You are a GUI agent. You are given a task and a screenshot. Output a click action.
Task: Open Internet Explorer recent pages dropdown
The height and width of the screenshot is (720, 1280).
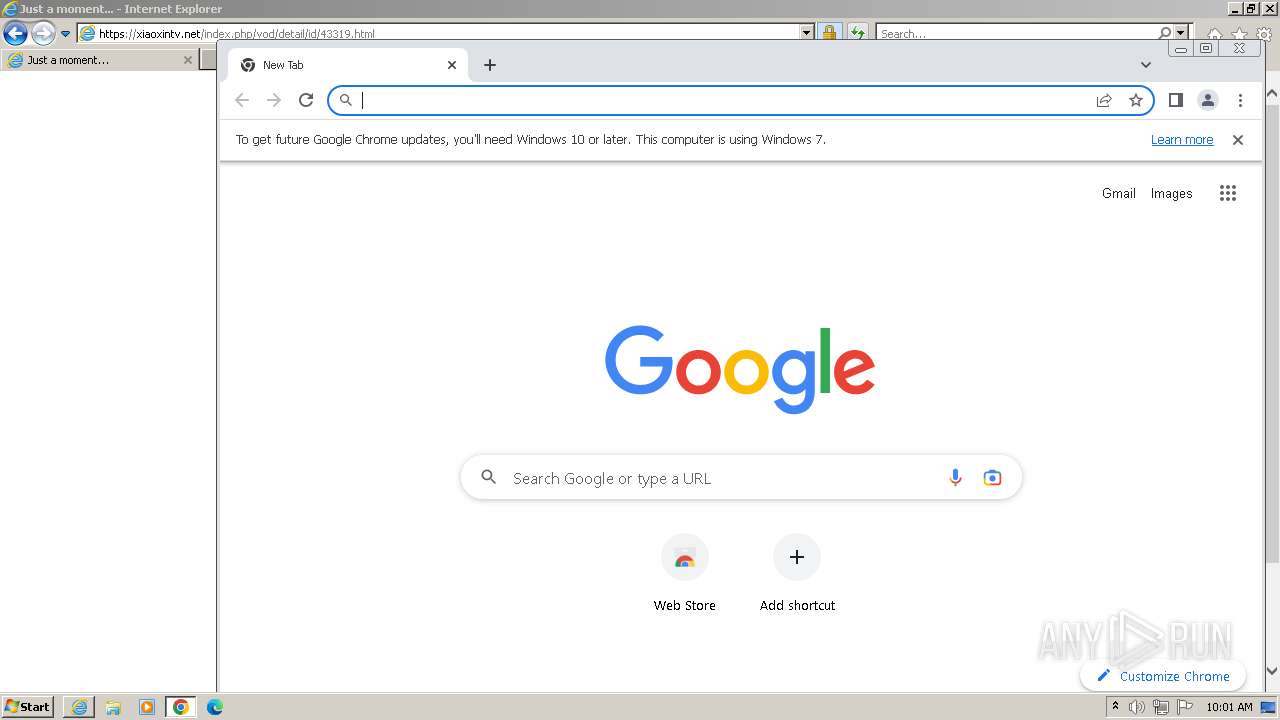point(65,33)
